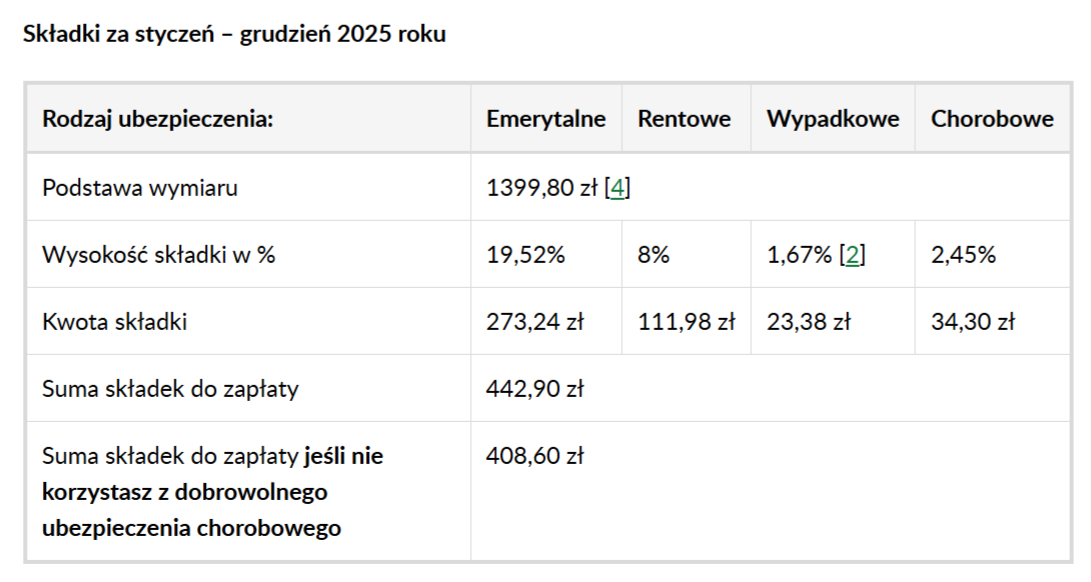Select the Emerytalne column header
This screenshot has height=582, width=1091.
pyautogui.click(x=546, y=119)
